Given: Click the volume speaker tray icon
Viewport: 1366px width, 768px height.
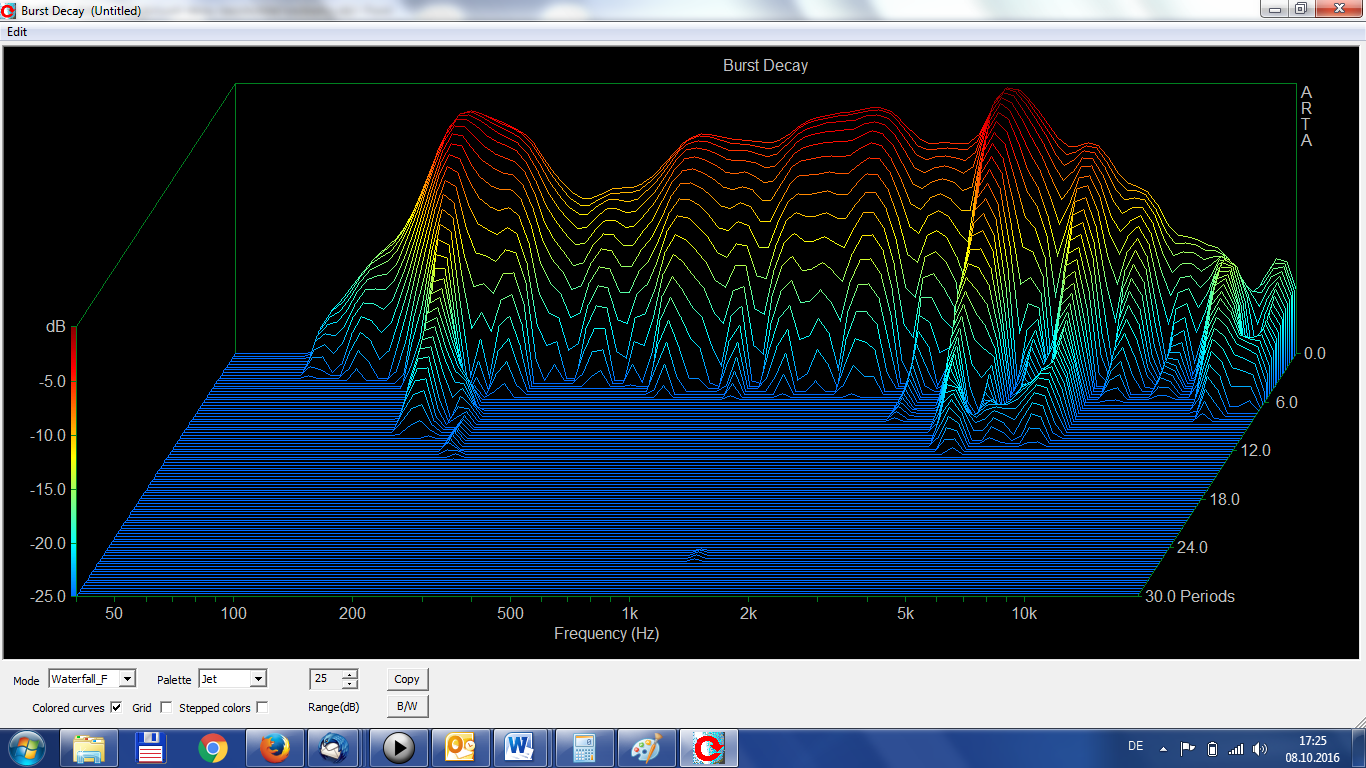Looking at the screenshot, I should [x=1260, y=748].
